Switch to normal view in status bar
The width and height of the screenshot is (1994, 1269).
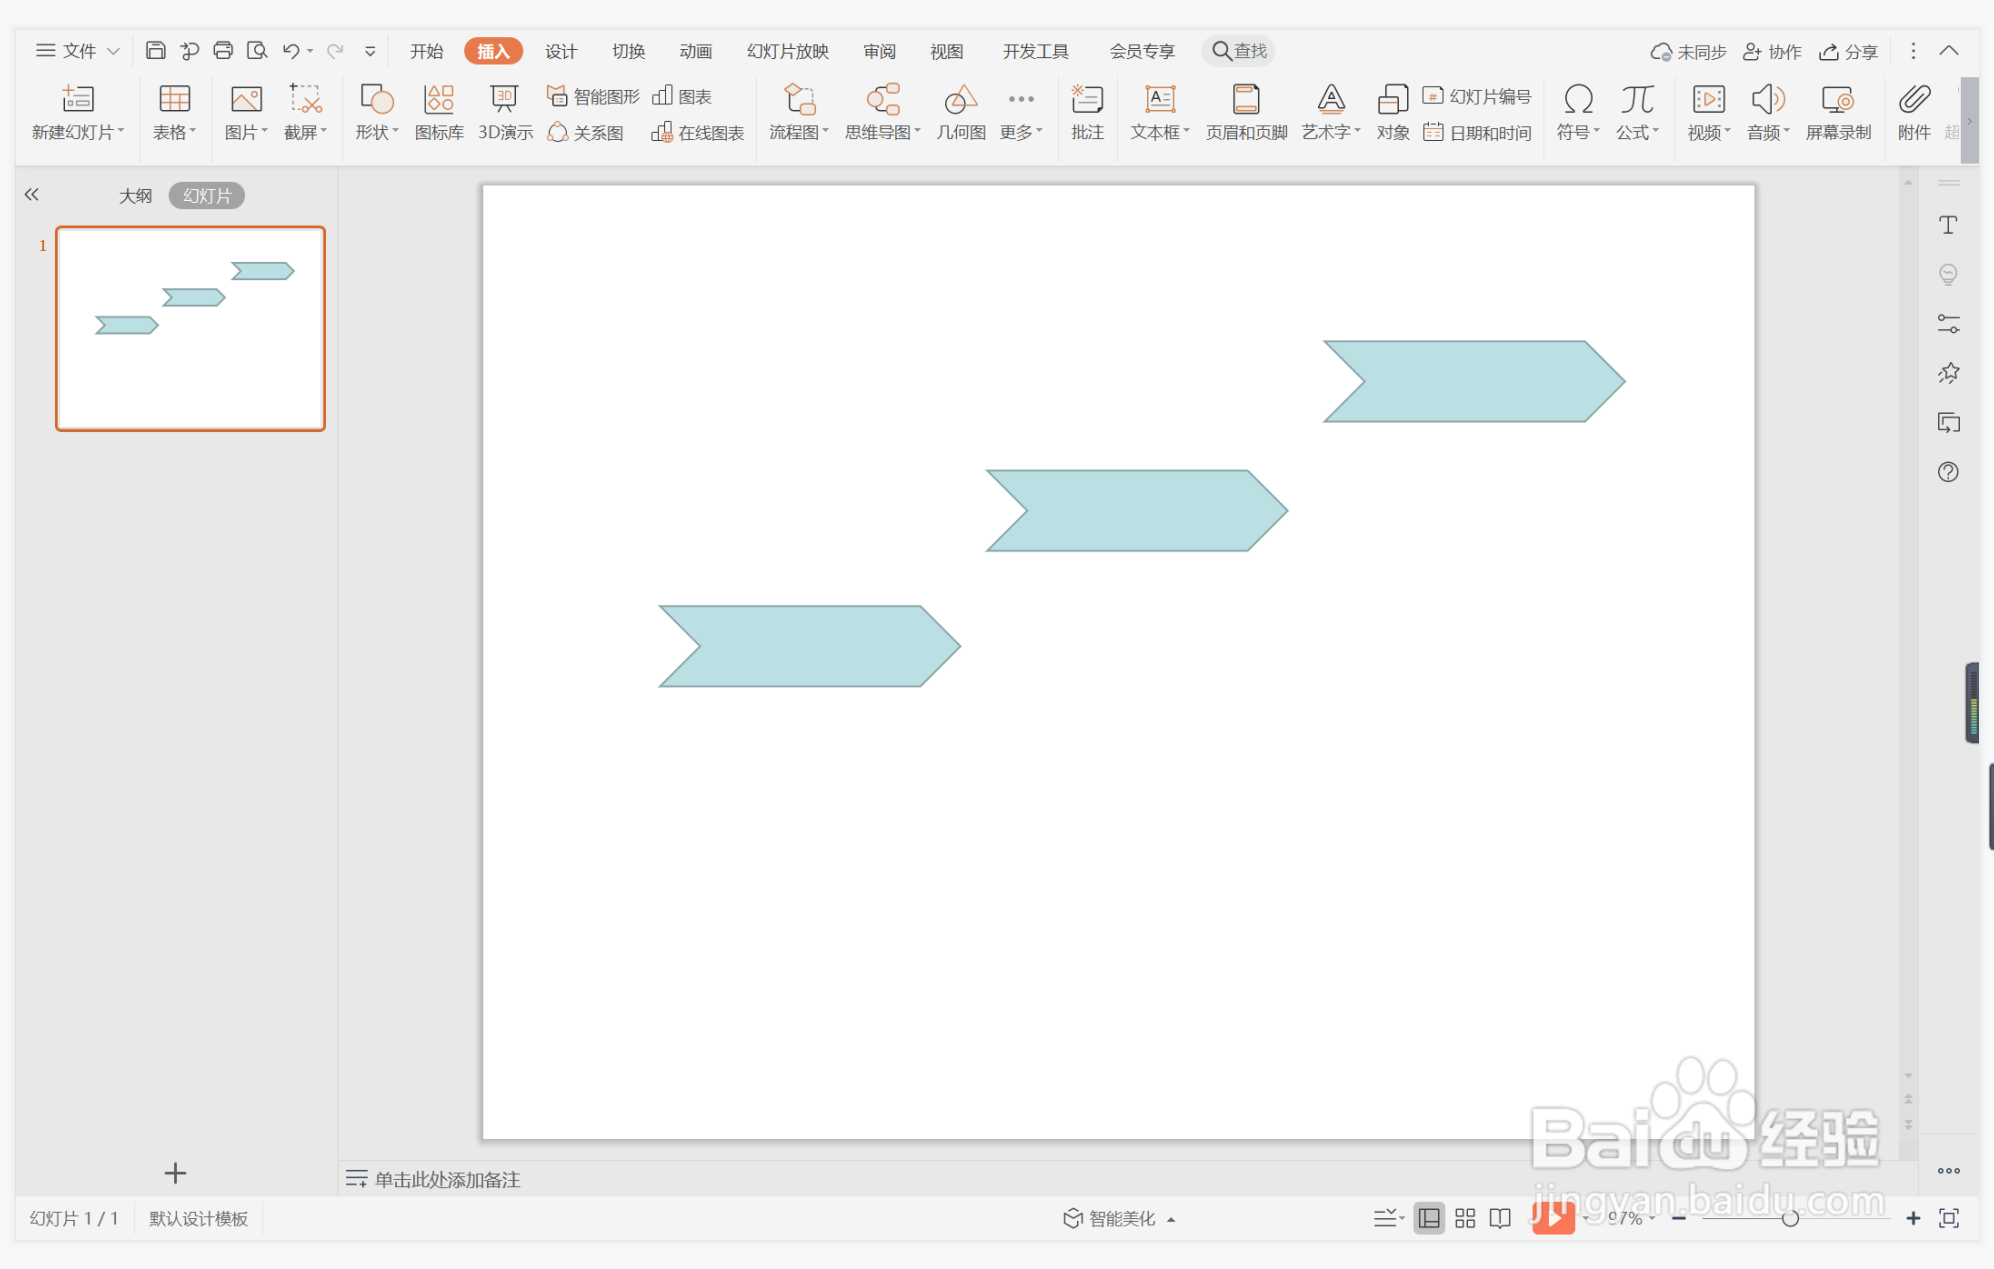(1429, 1218)
